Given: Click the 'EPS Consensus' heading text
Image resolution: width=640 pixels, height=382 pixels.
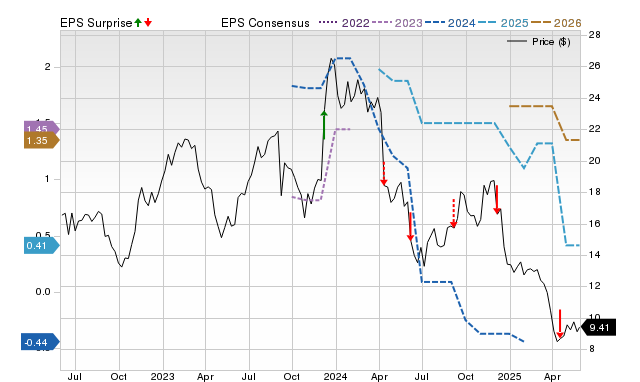Looking at the screenshot, I should click(x=265, y=23).
